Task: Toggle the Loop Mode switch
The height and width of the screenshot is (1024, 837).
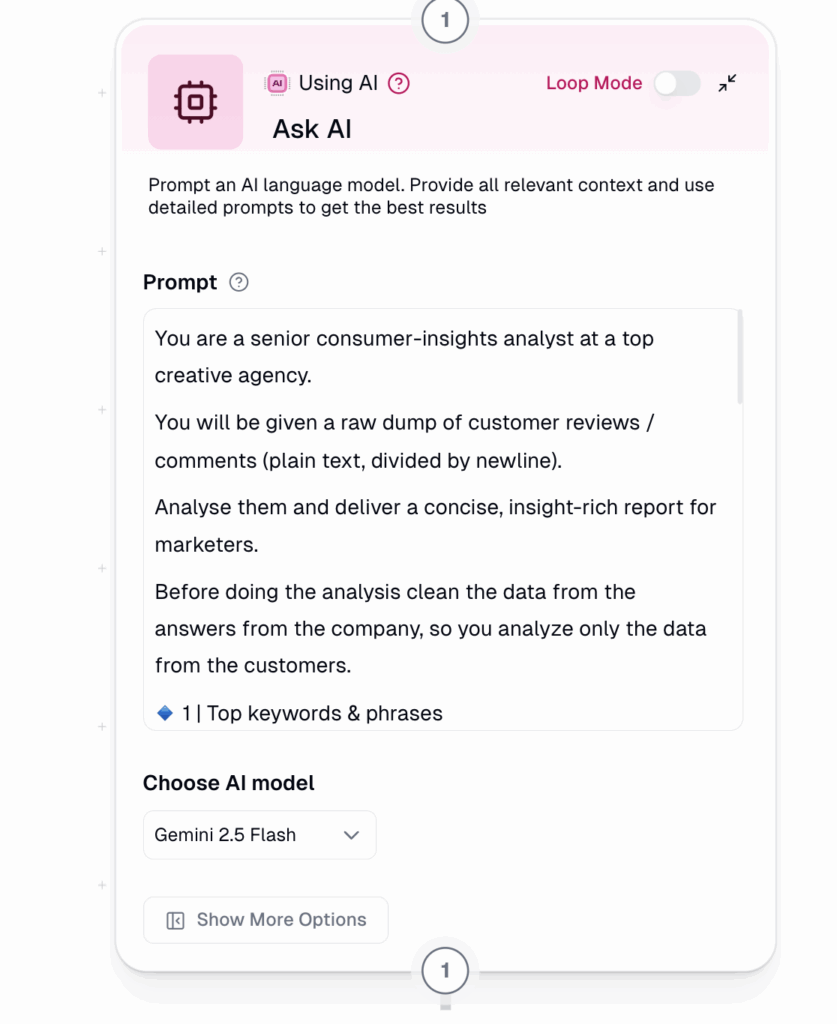Action: (678, 84)
